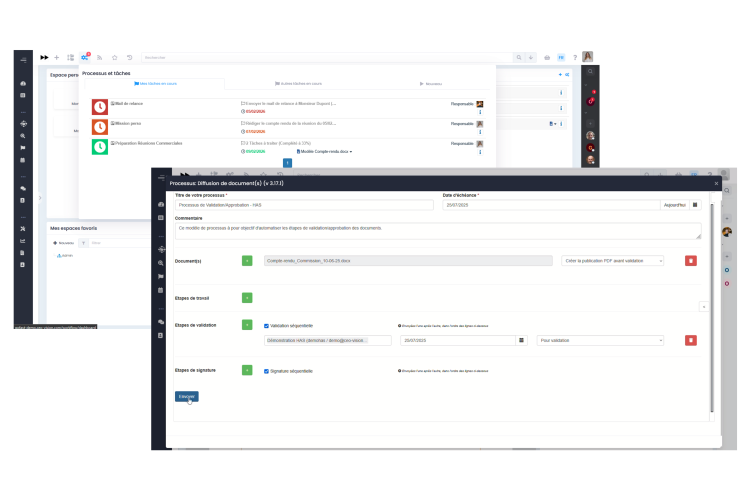This screenshot has height=500, width=750.
Task: Click the Aujourd'hui button
Action: click(x=675, y=205)
